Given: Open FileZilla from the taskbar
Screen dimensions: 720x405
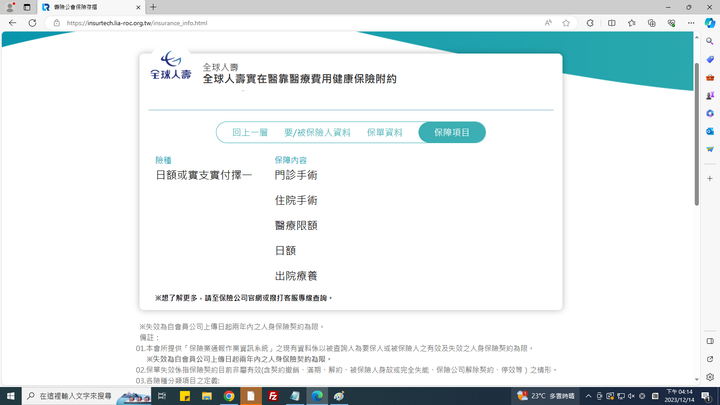Looking at the screenshot, I should coord(273,396).
